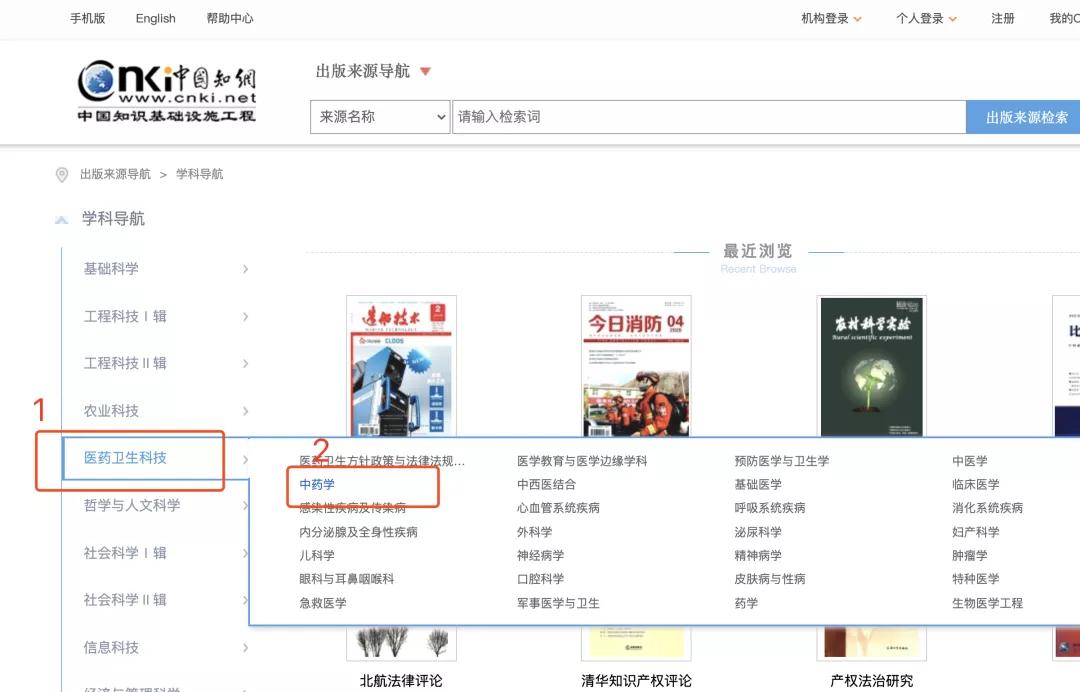This screenshot has width=1080, height=692.
Task: Click the 学科导航 breadcrumb link
Action: tap(200, 173)
